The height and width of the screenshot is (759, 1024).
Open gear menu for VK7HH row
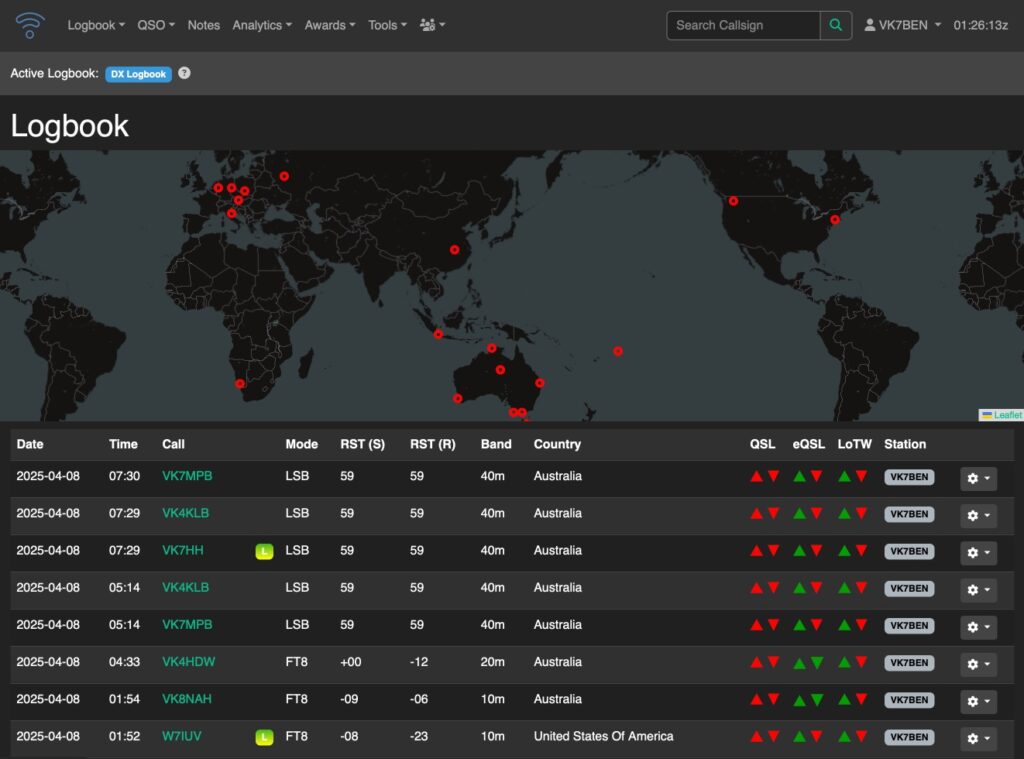(x=978, y=553)
